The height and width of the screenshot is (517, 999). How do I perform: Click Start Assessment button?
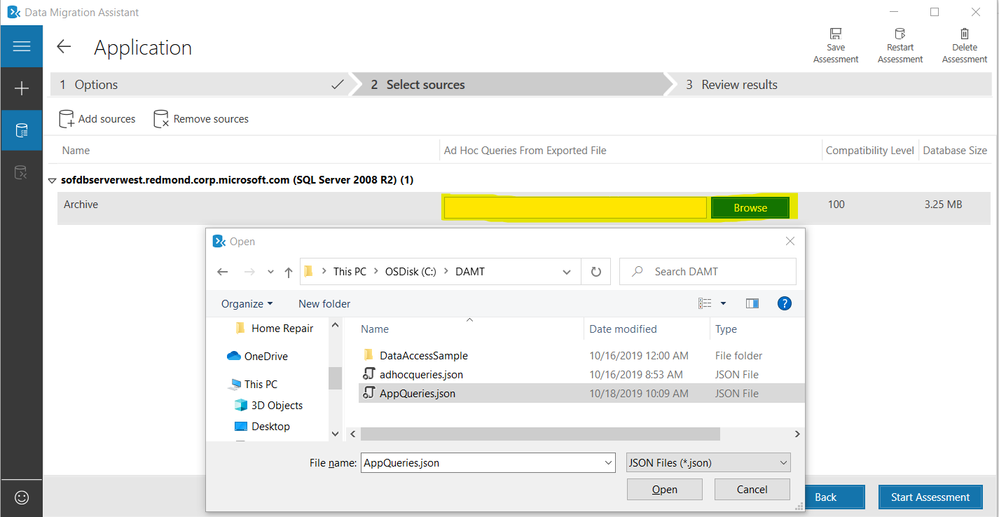(930, 497)
